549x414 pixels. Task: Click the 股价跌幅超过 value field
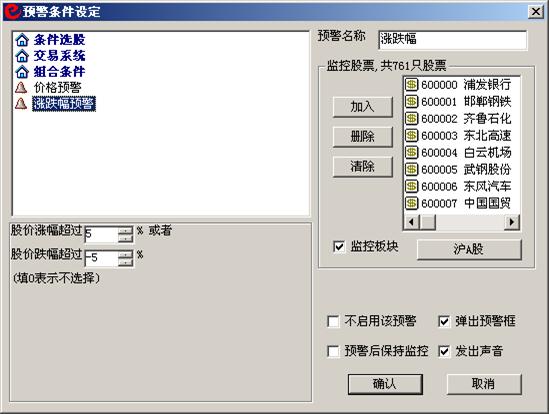102,258
